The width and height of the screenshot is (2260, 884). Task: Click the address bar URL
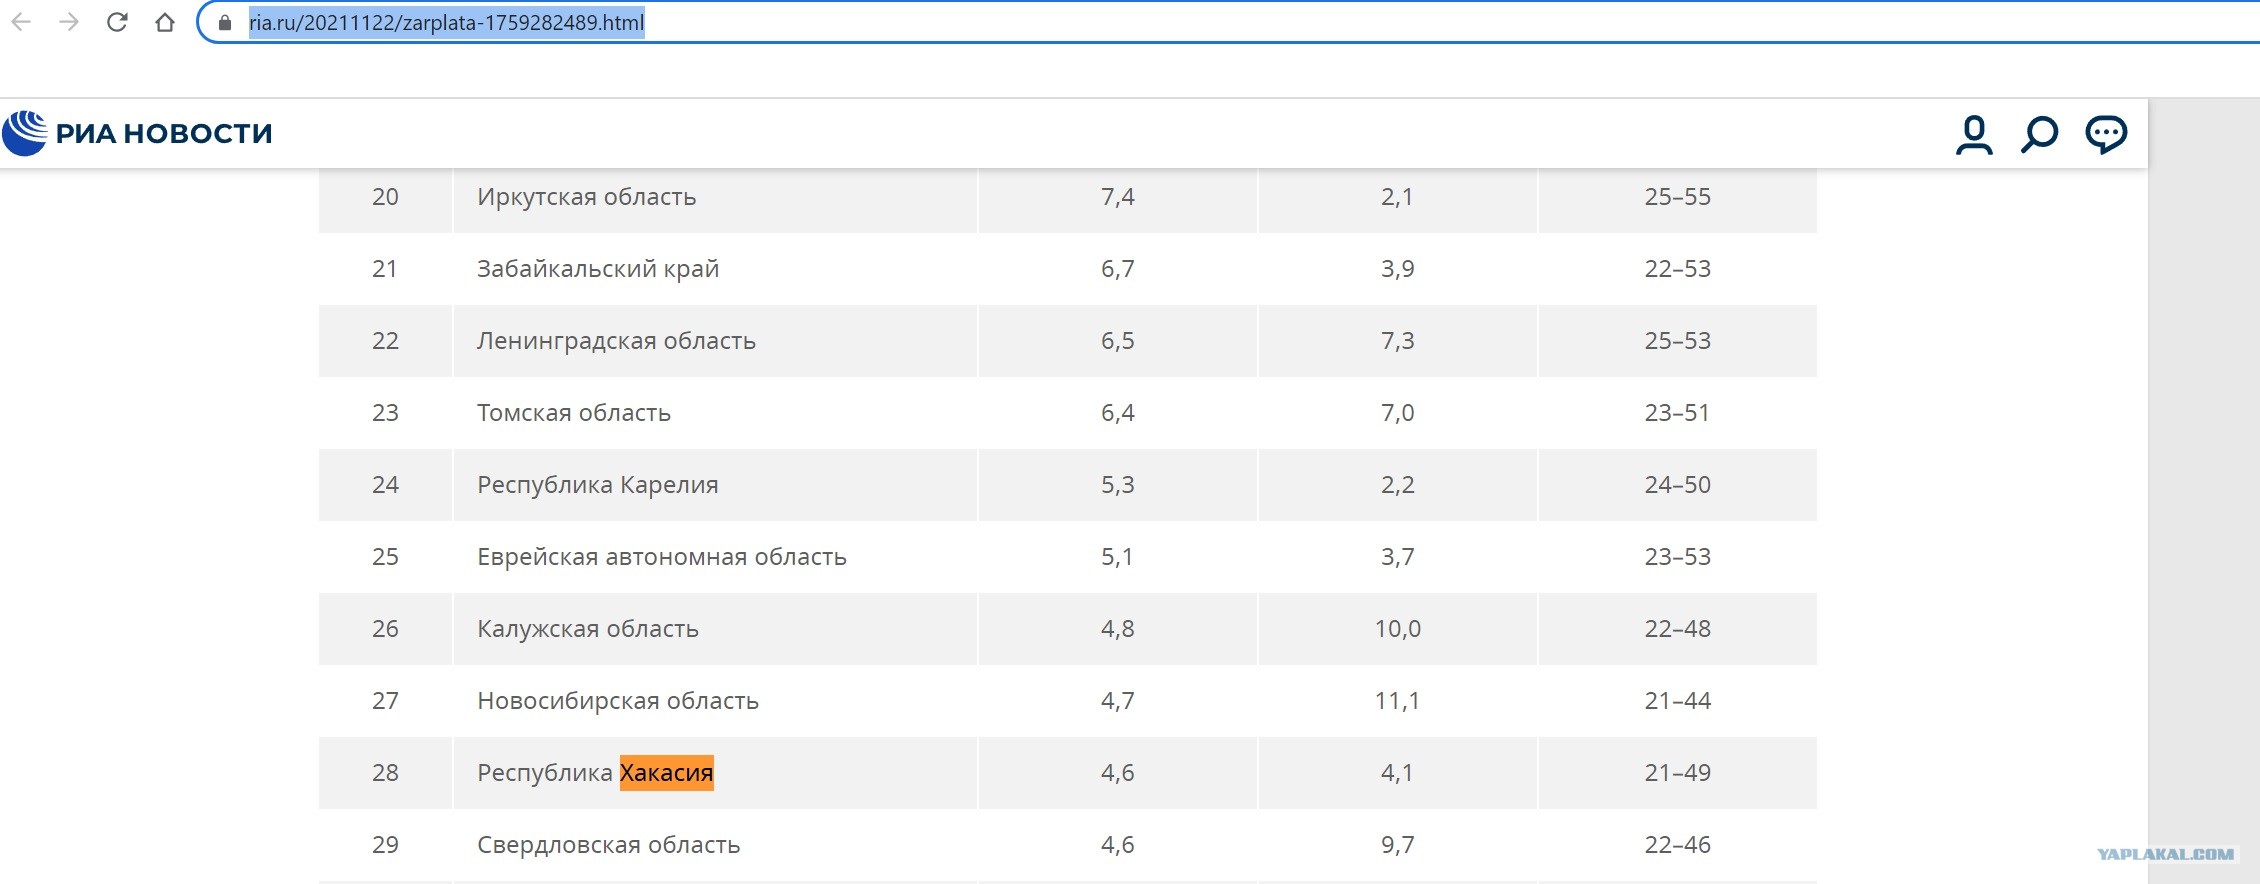[446, 23]
